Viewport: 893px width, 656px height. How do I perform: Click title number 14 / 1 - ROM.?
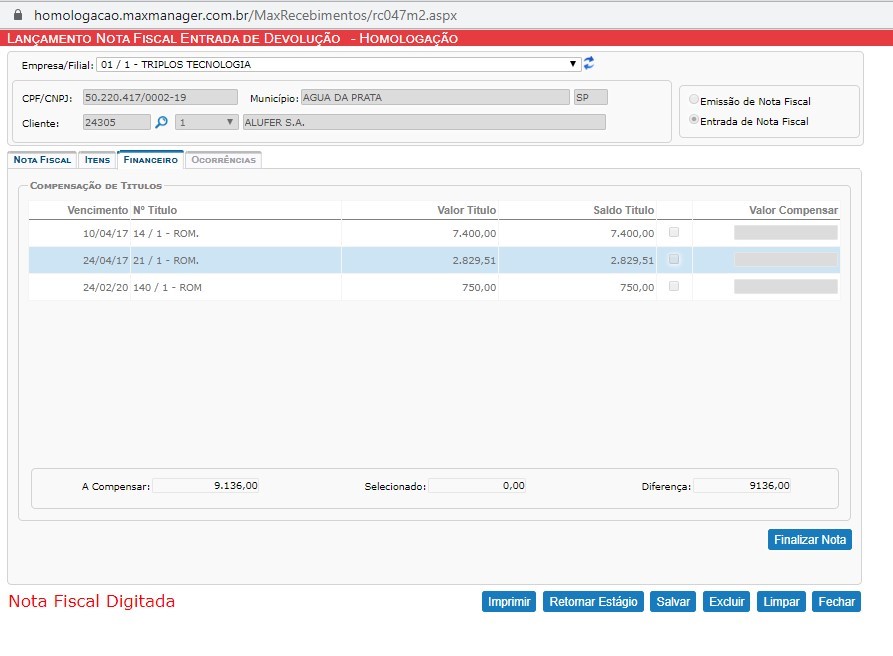click(x=166, y=233)
